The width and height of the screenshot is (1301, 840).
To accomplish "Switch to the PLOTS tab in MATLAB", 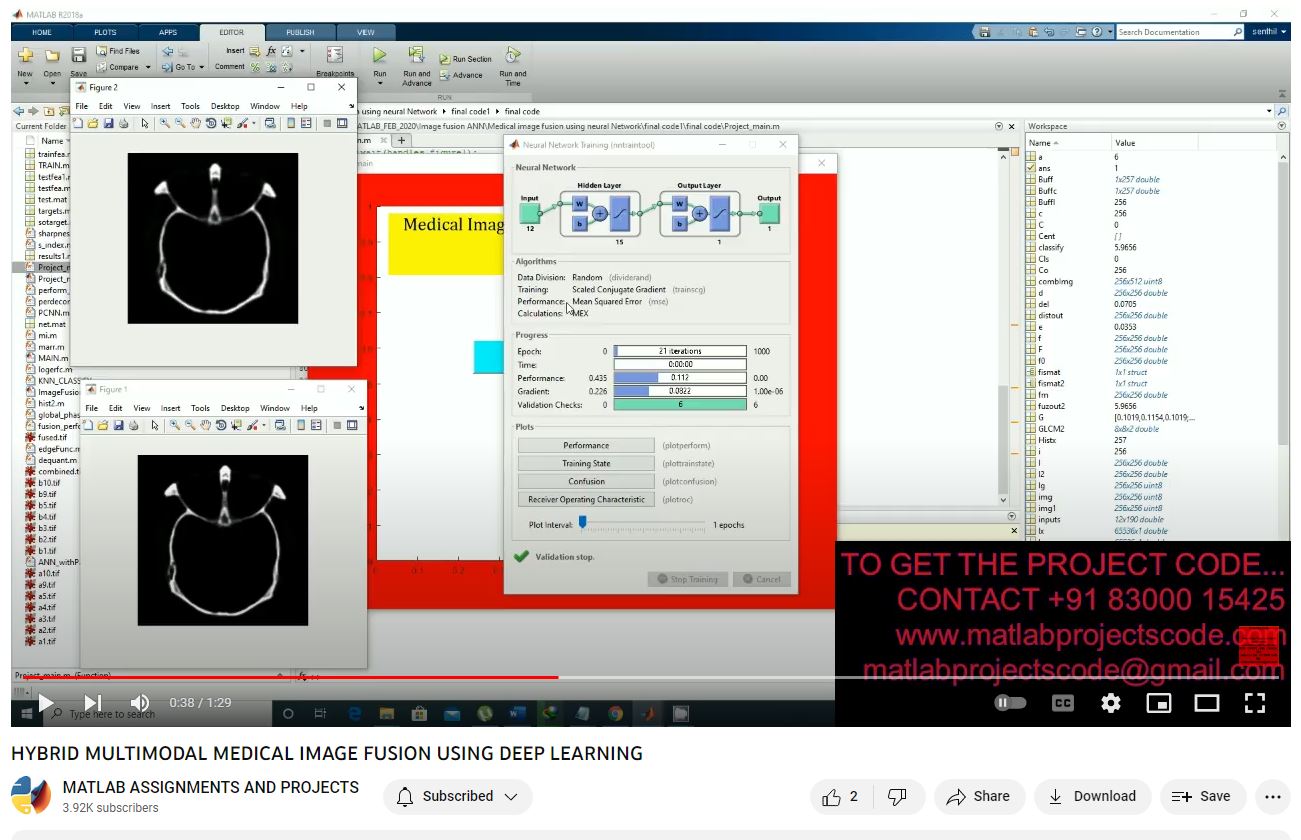I will tap(105, 32).
